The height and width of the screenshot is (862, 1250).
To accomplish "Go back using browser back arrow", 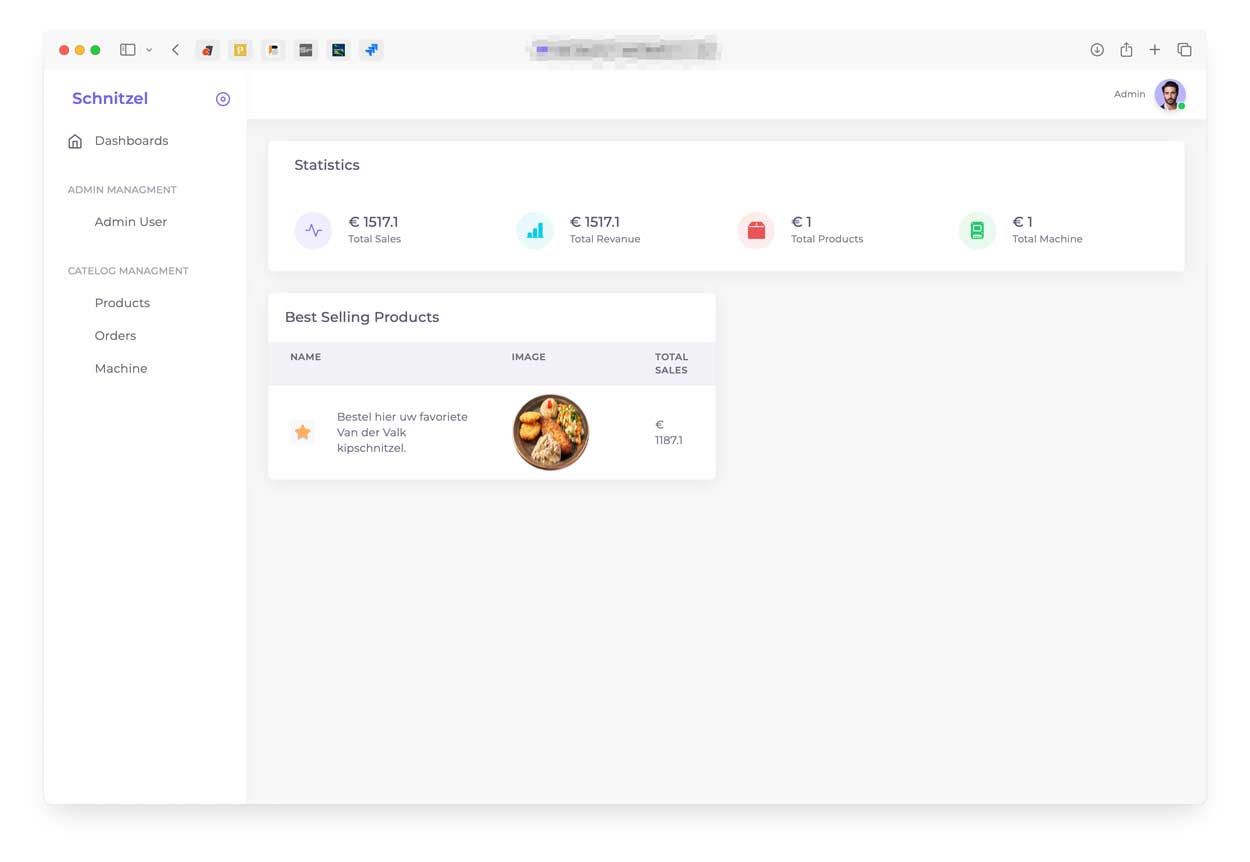I will 176,50.
